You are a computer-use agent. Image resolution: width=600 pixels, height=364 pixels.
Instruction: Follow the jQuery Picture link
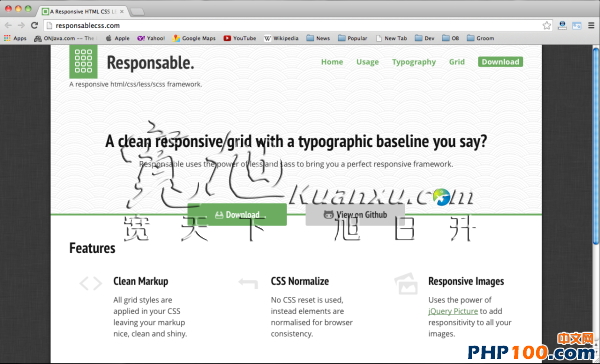[x=453, y=311]
